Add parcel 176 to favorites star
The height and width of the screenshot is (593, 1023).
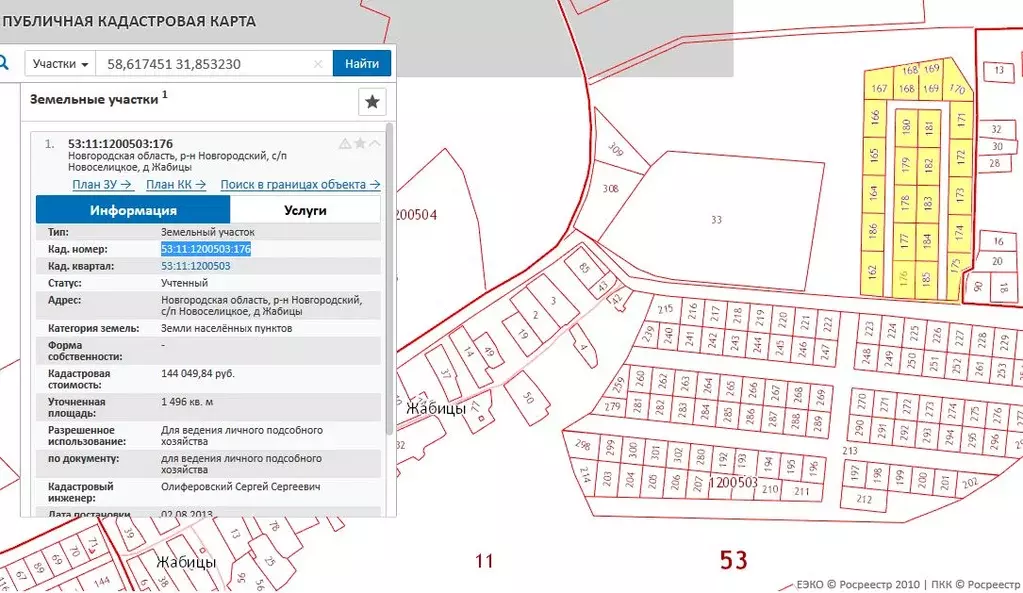tap(360, 144)
